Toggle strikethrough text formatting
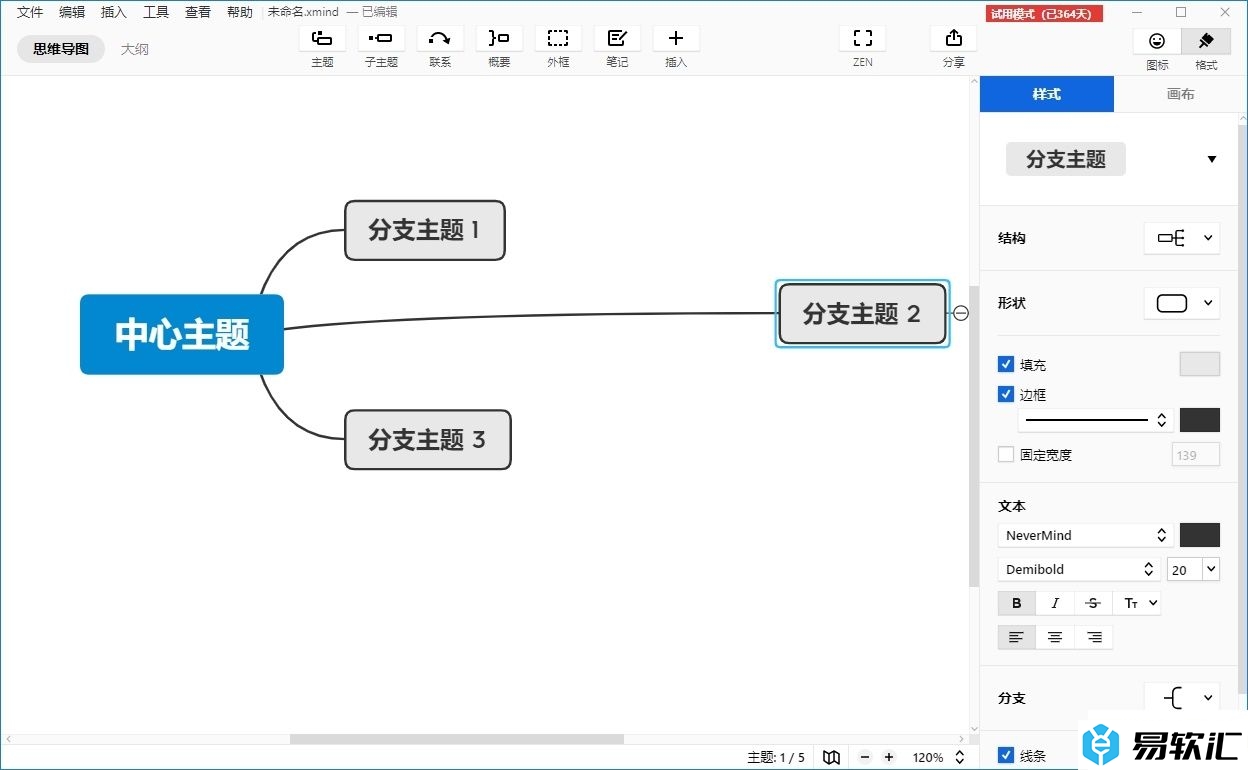Screen dimensions: 1248x770 pos(1093,603)
